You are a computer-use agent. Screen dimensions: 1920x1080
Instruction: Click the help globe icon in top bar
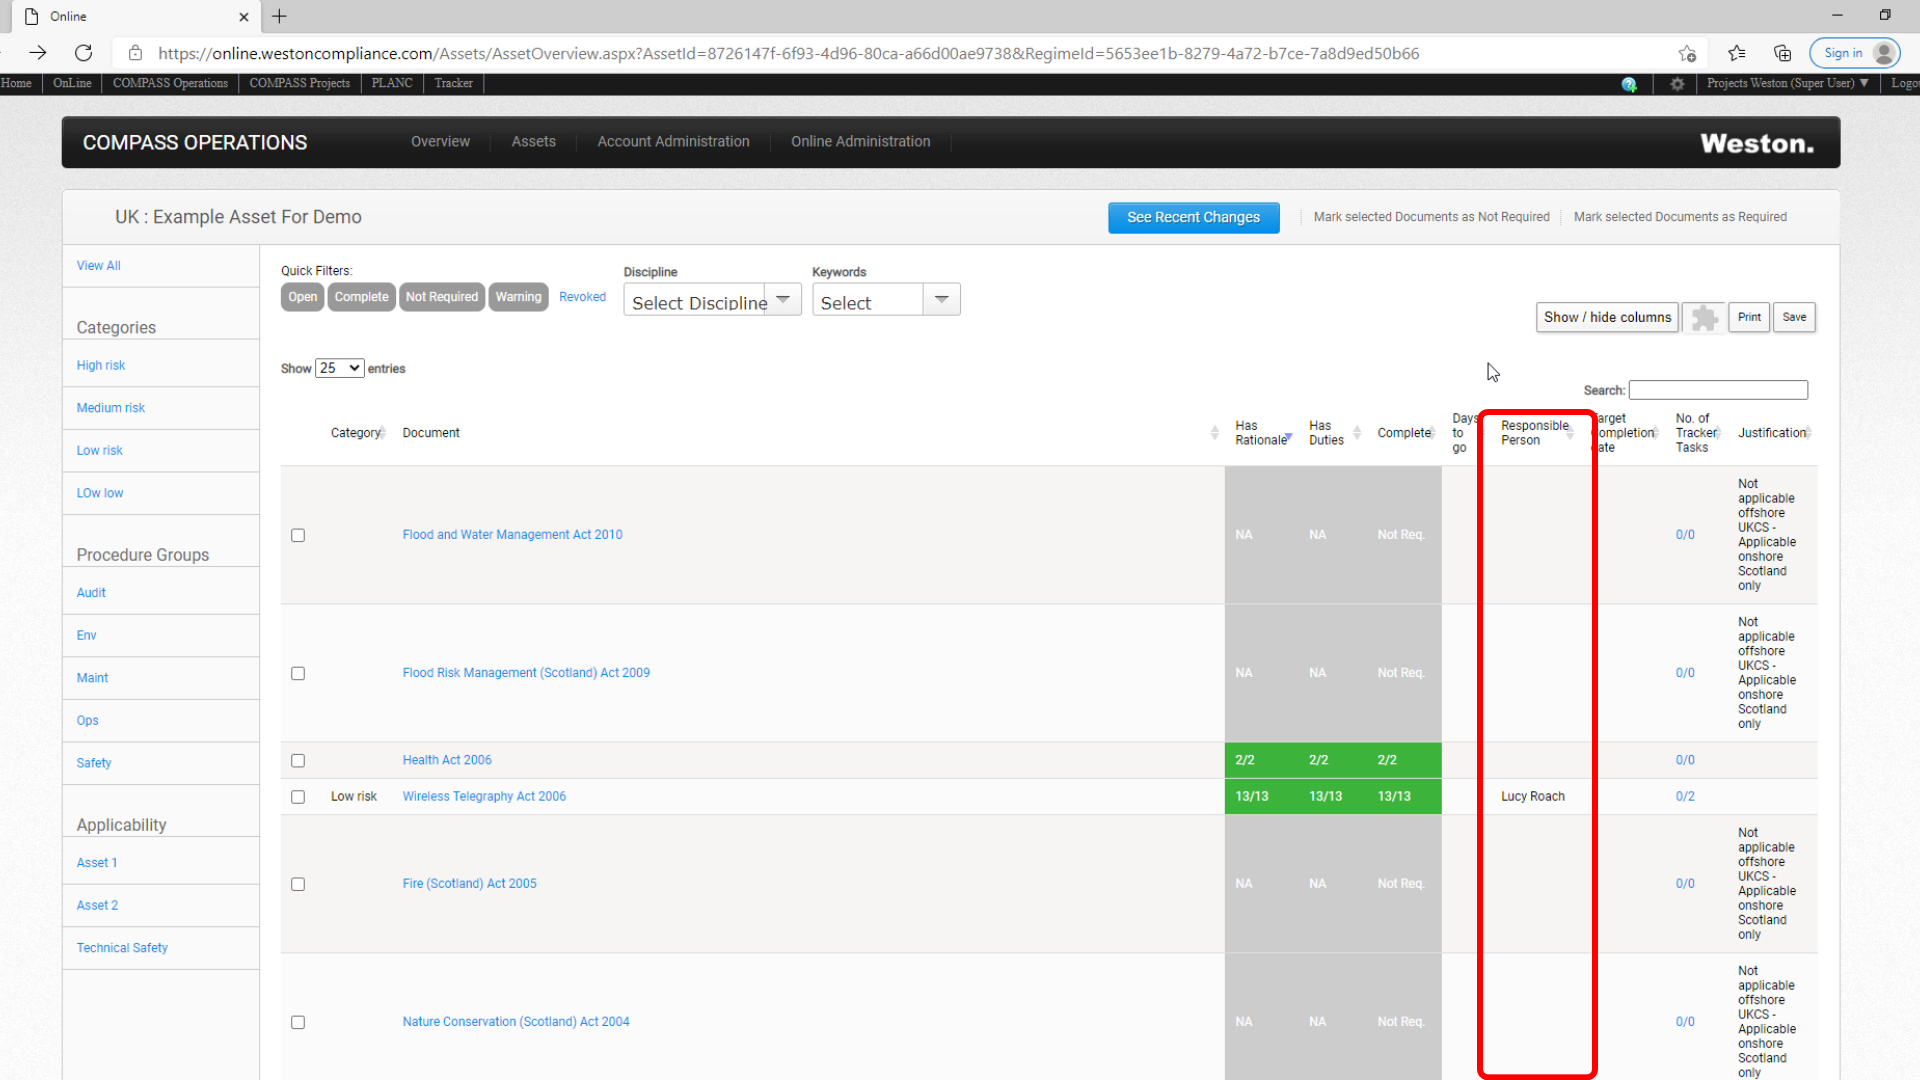click(1629, 84)
